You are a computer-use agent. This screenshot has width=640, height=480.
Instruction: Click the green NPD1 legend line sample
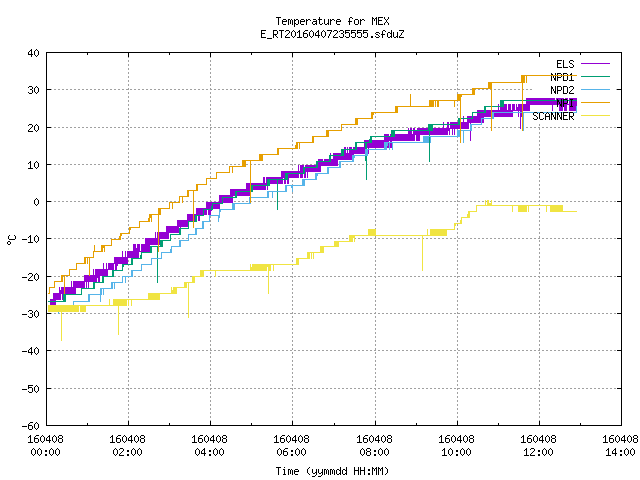pyautogui.click(x=595, y=76)
